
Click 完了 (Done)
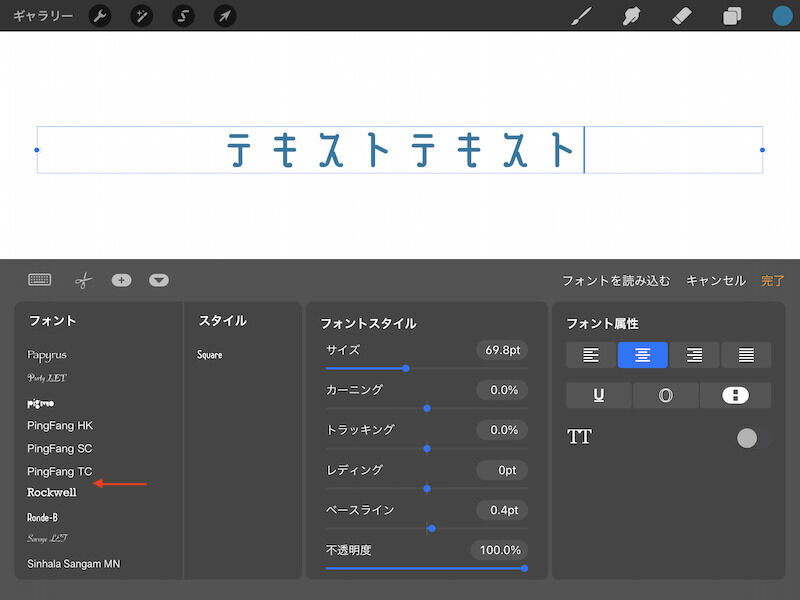(772, 281)
